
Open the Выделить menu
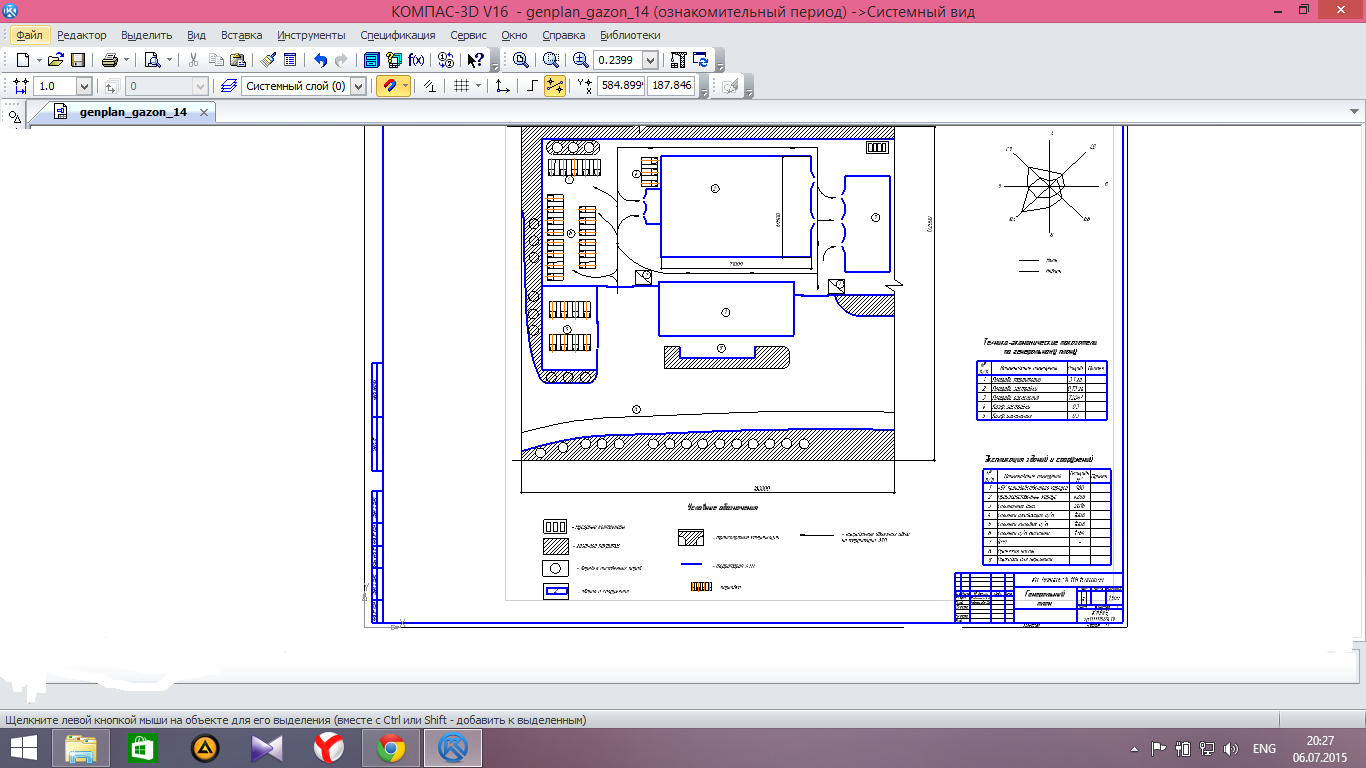[146, 35]
